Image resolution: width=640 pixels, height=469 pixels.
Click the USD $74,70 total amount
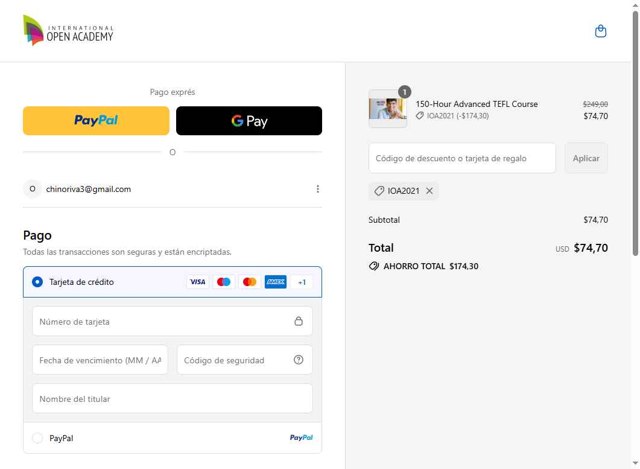[x=581, y=248]
